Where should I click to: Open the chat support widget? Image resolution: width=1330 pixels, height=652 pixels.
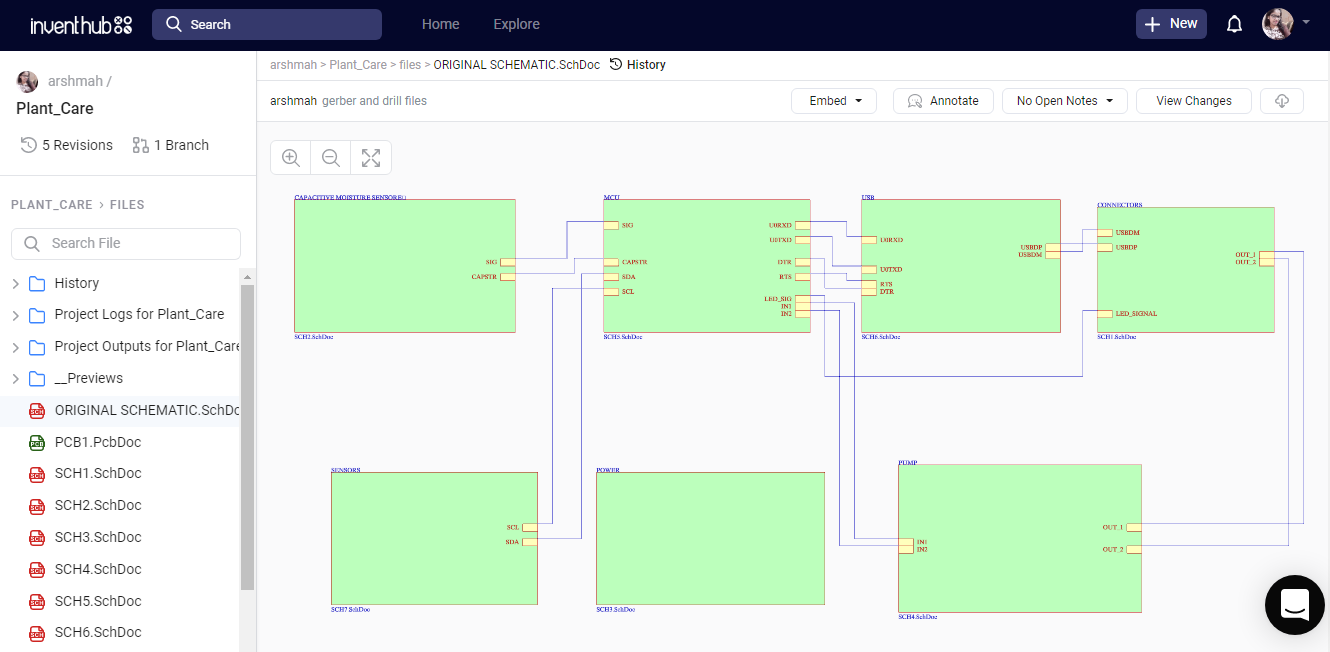coord(1295,604)
